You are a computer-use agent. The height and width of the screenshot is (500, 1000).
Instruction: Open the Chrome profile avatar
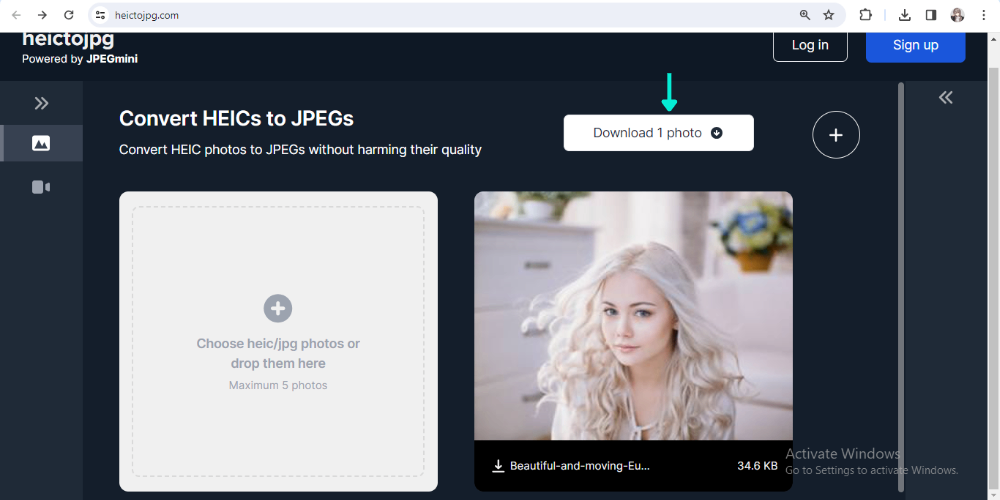click(x=957, y=15)
